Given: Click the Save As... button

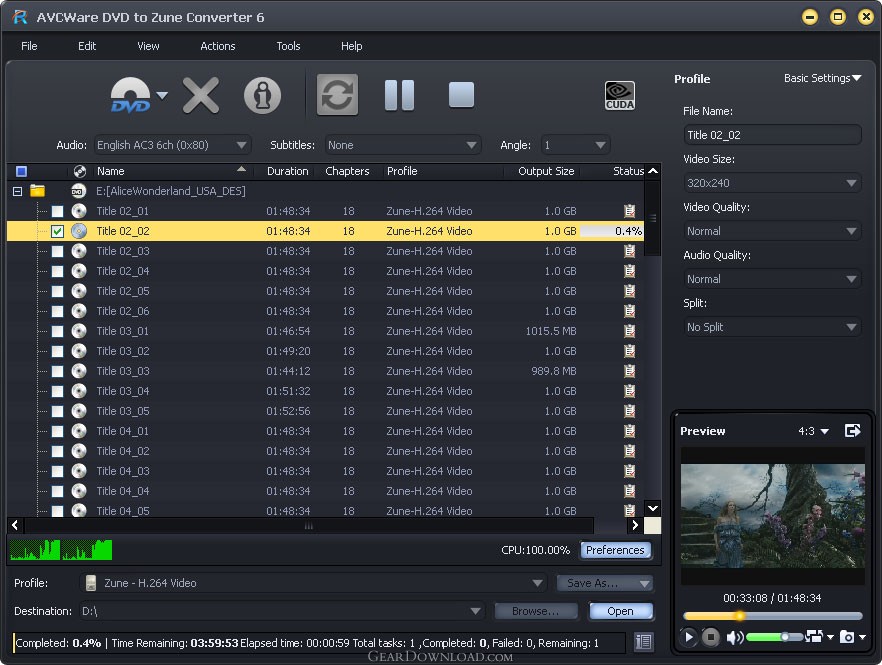Looking at the screenshot, I should pos(604,583).
